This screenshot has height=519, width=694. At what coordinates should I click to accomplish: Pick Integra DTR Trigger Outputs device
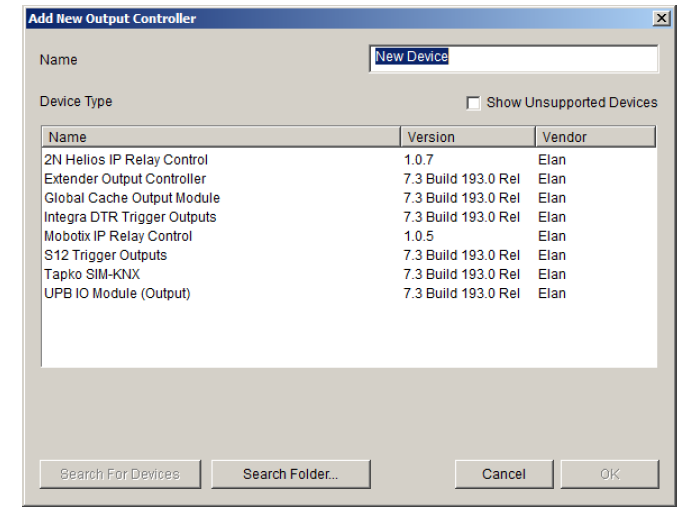130,217
